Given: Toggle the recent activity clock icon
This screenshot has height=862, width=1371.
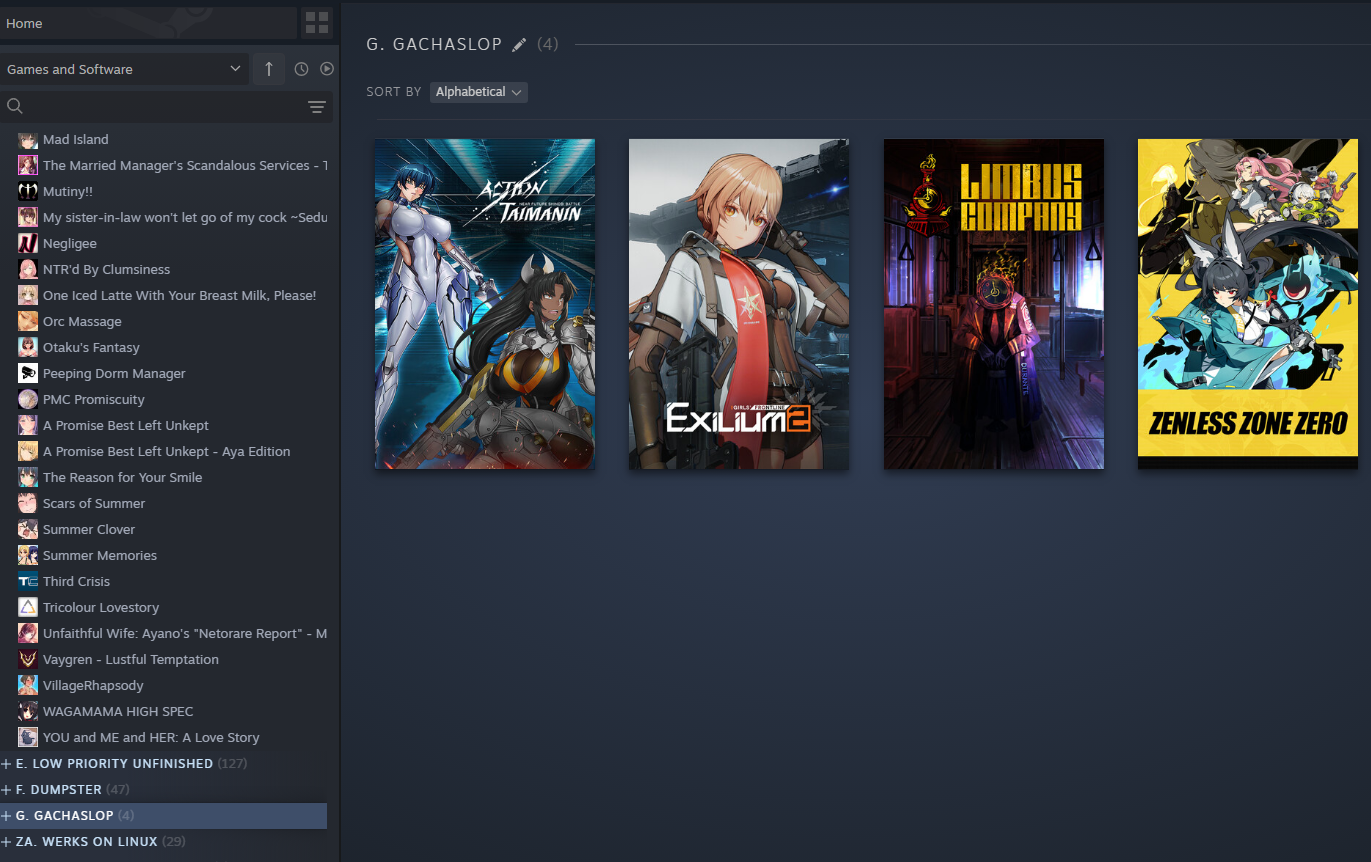Looking at the screenshot, I should (301, 69).
